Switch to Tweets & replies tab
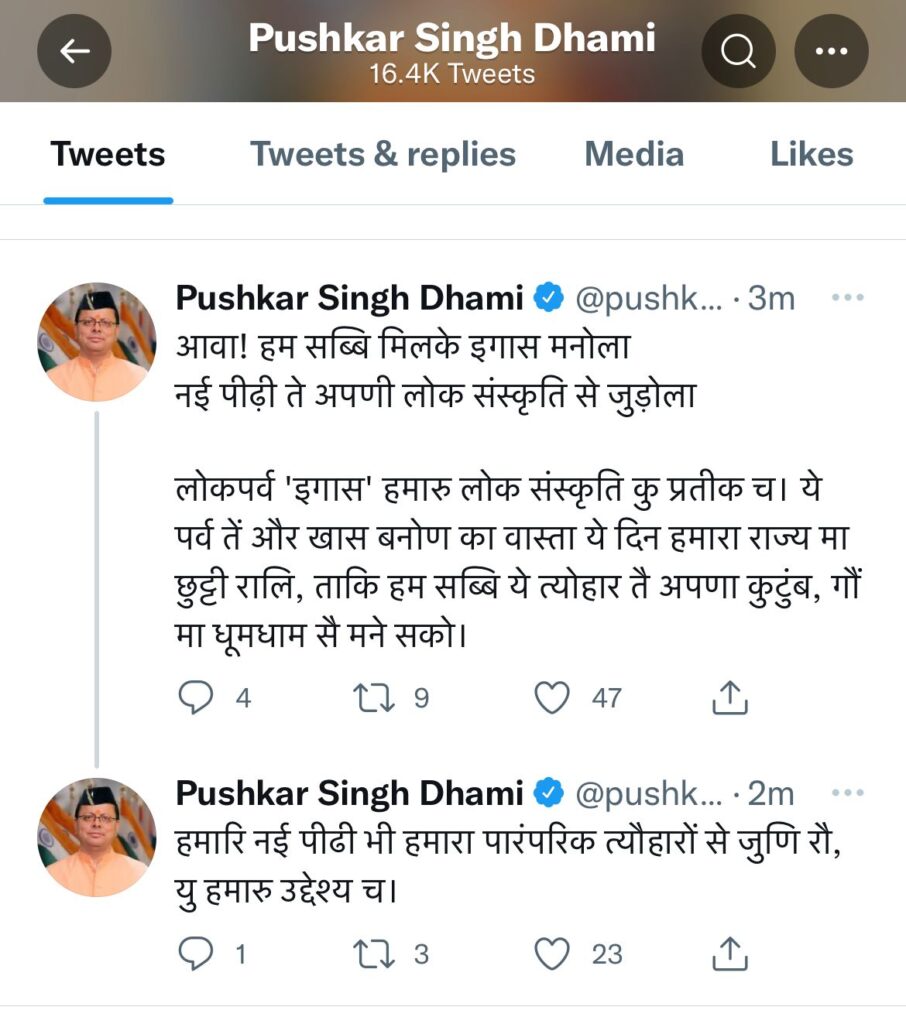Image resolution: width=906 pixels, height=1024 pixels. 383,154
